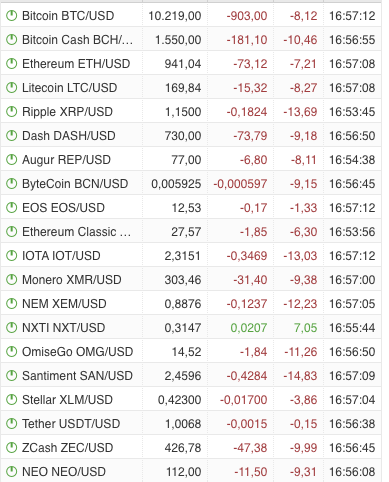
Task: Click the clock icon next to Tether USDT/USD
Action: [12, 424]
